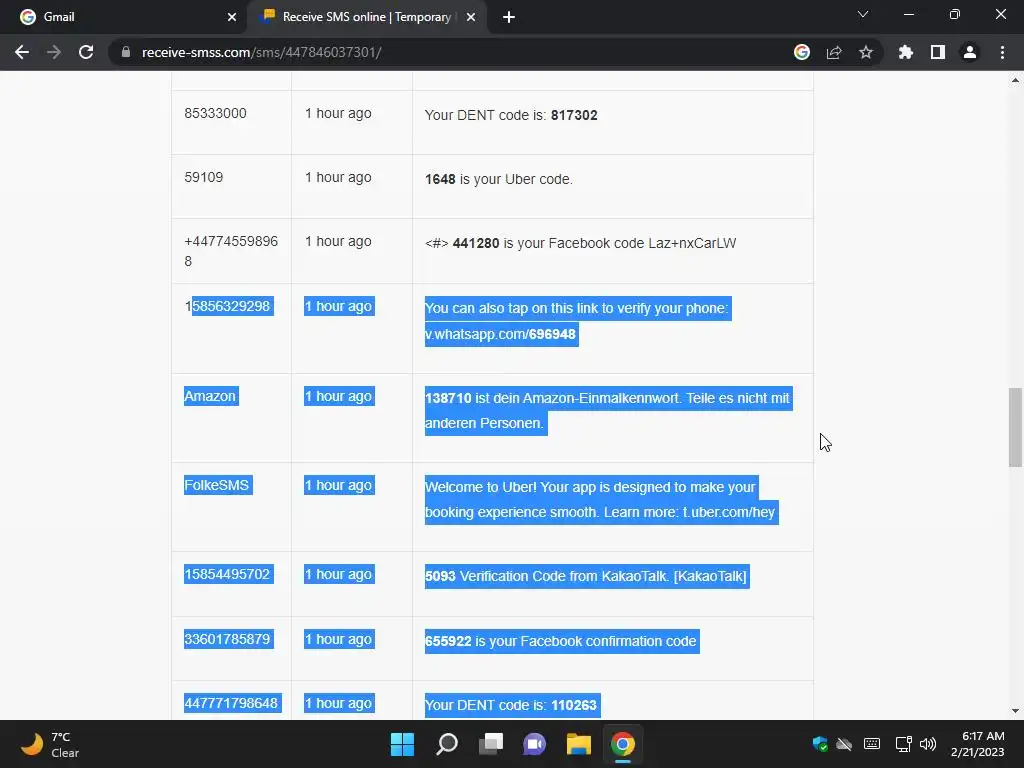The image size is (1024, 768).
Task: Click sender number 59109
Action: [204, 177]
